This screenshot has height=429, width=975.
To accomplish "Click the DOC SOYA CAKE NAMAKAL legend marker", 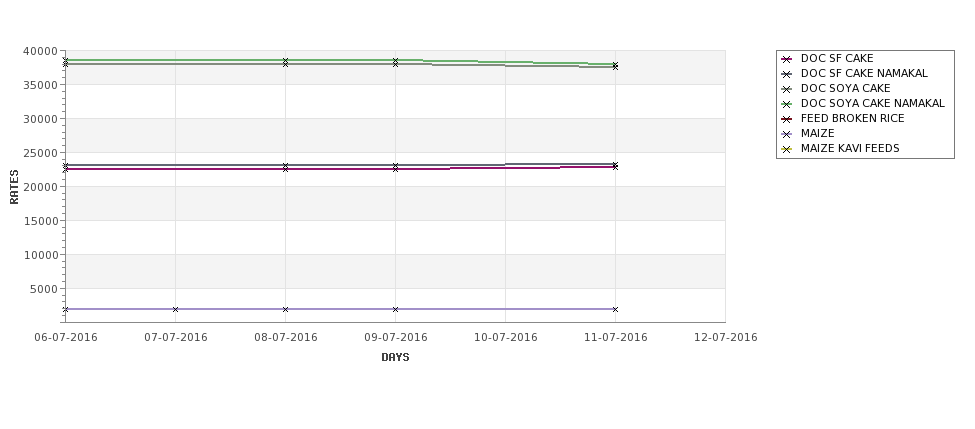I will [787, 104].
